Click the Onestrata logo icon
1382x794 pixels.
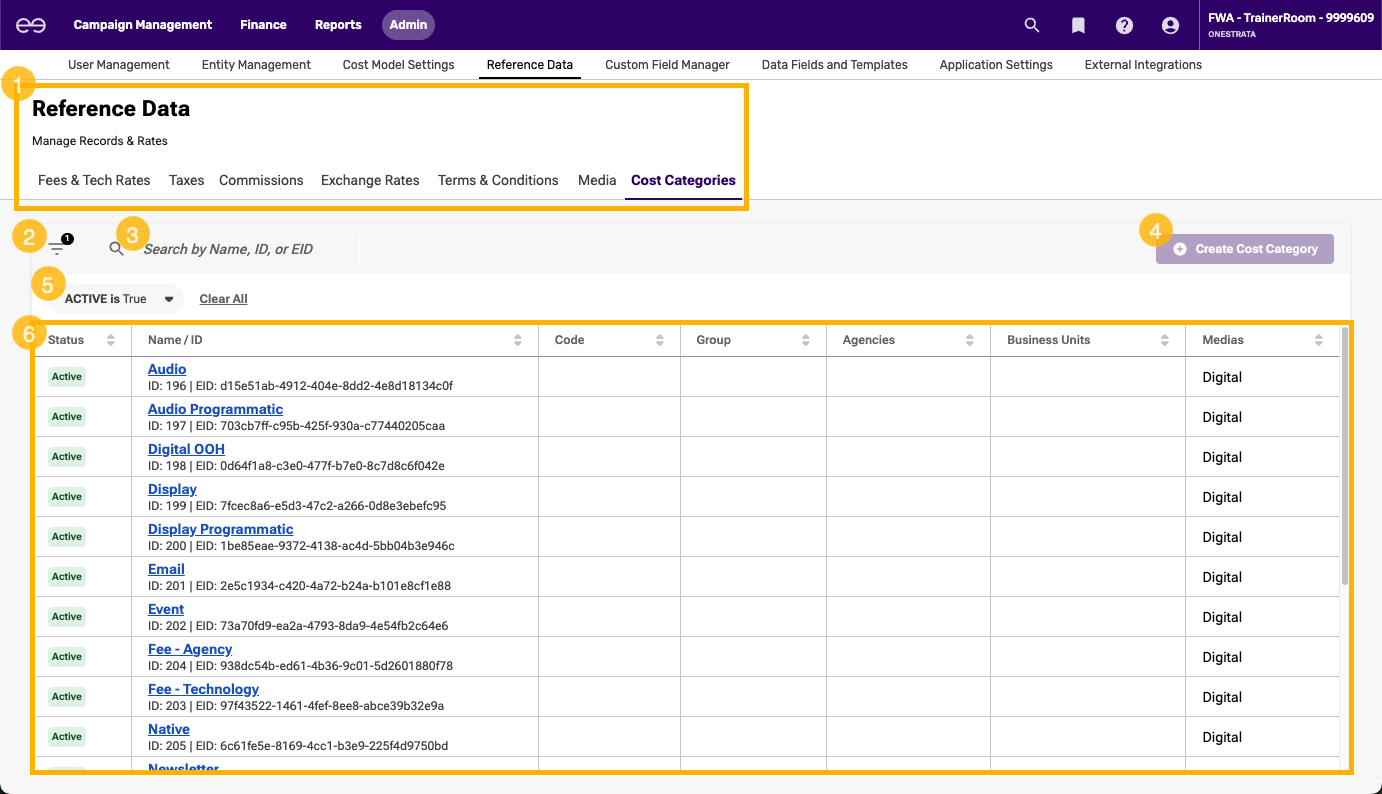(29, 25)
